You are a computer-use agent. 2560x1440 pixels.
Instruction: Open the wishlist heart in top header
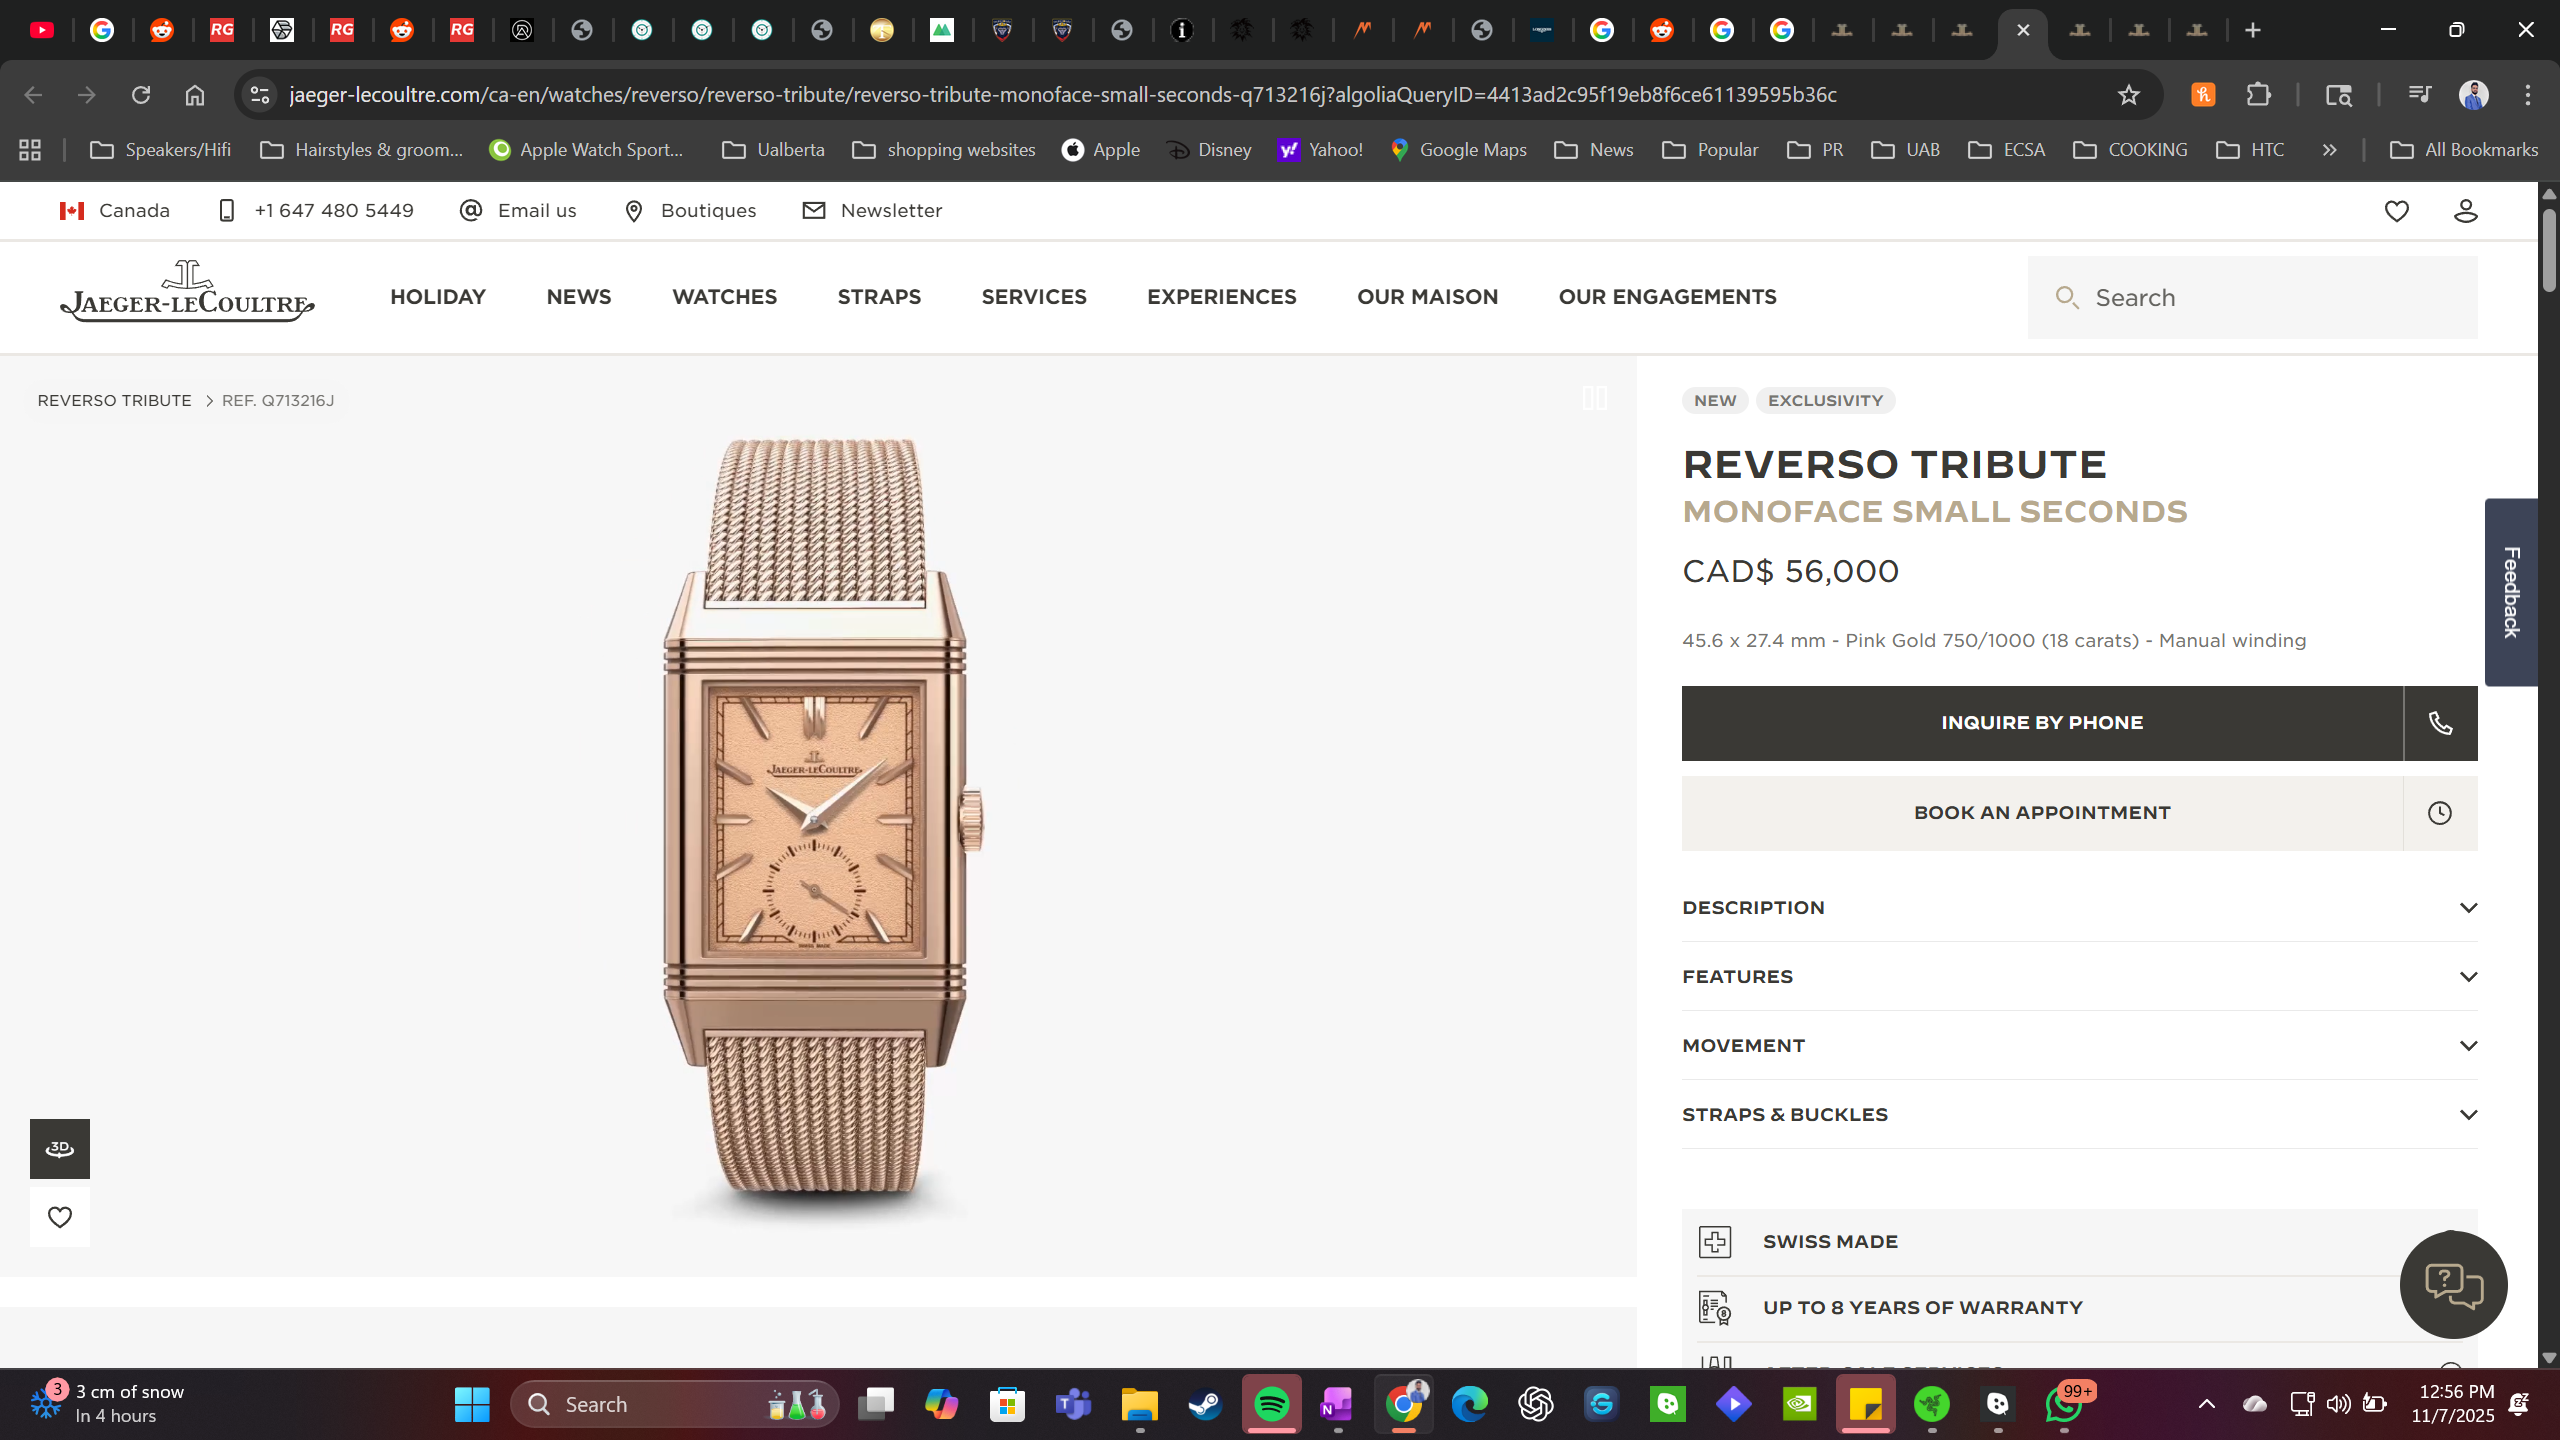pos(2397,211)
